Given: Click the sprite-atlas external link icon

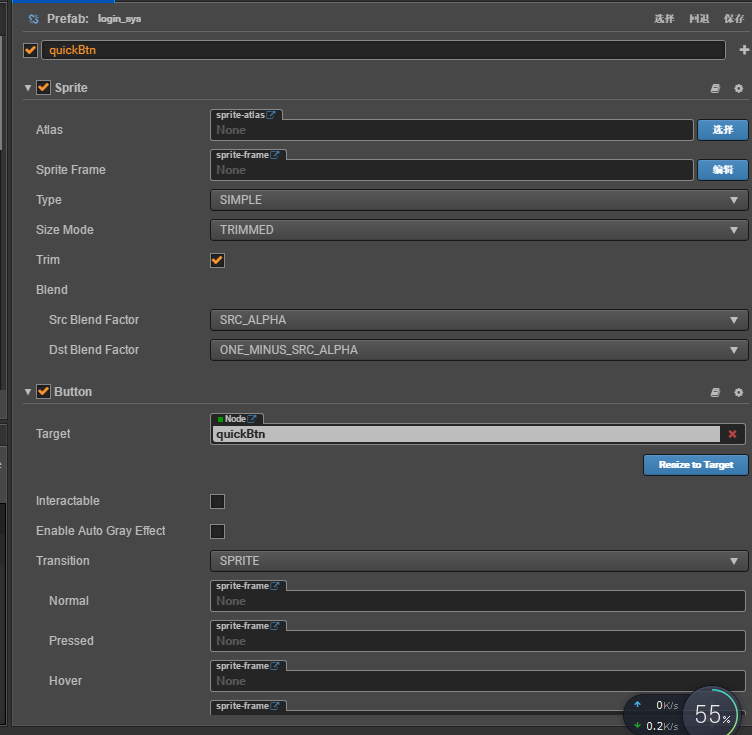Looking at the screenshot, I should click(x=271, y=115).
